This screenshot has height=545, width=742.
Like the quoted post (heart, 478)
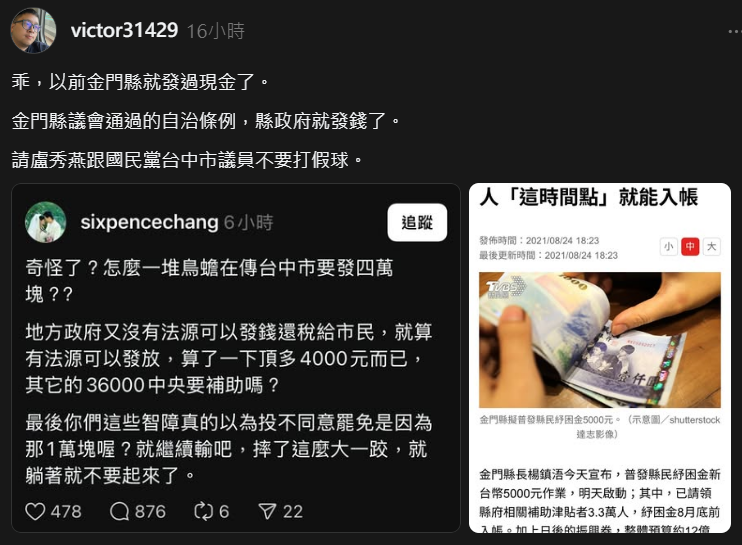[x=35, y=511]
